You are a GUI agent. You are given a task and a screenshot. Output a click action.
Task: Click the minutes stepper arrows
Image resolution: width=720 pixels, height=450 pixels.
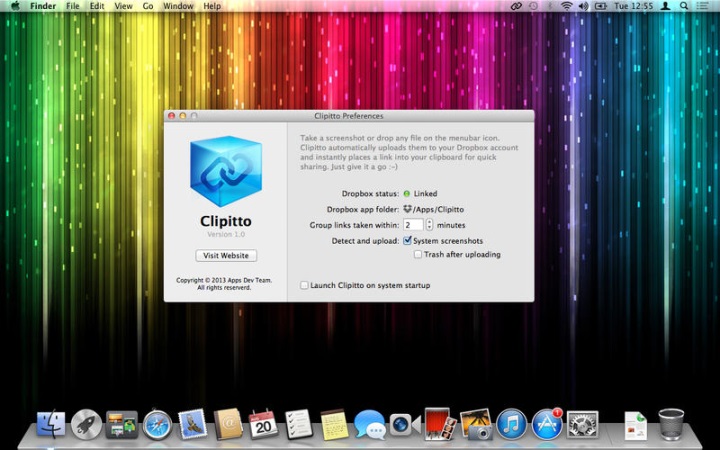(431, 225)
